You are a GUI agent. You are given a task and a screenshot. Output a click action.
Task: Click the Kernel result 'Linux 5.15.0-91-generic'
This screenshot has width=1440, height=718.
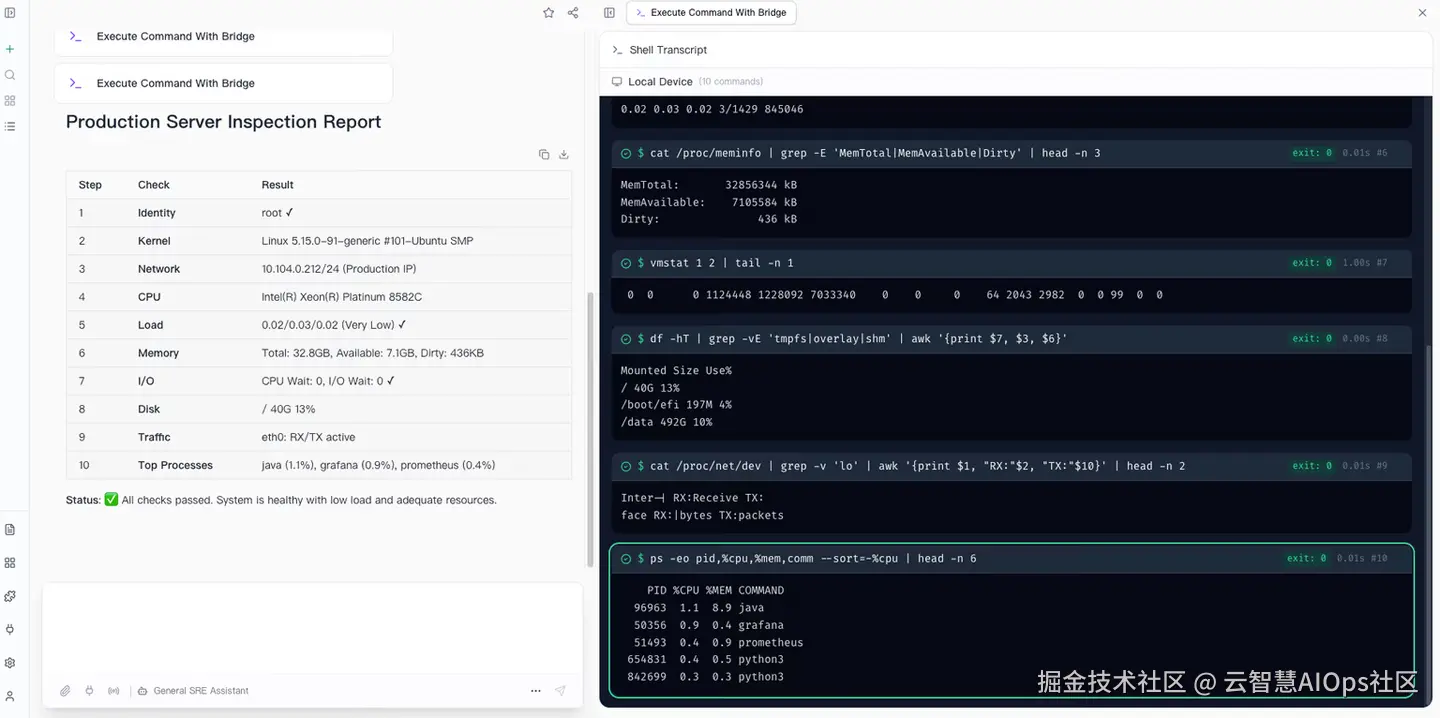(368, 241)
